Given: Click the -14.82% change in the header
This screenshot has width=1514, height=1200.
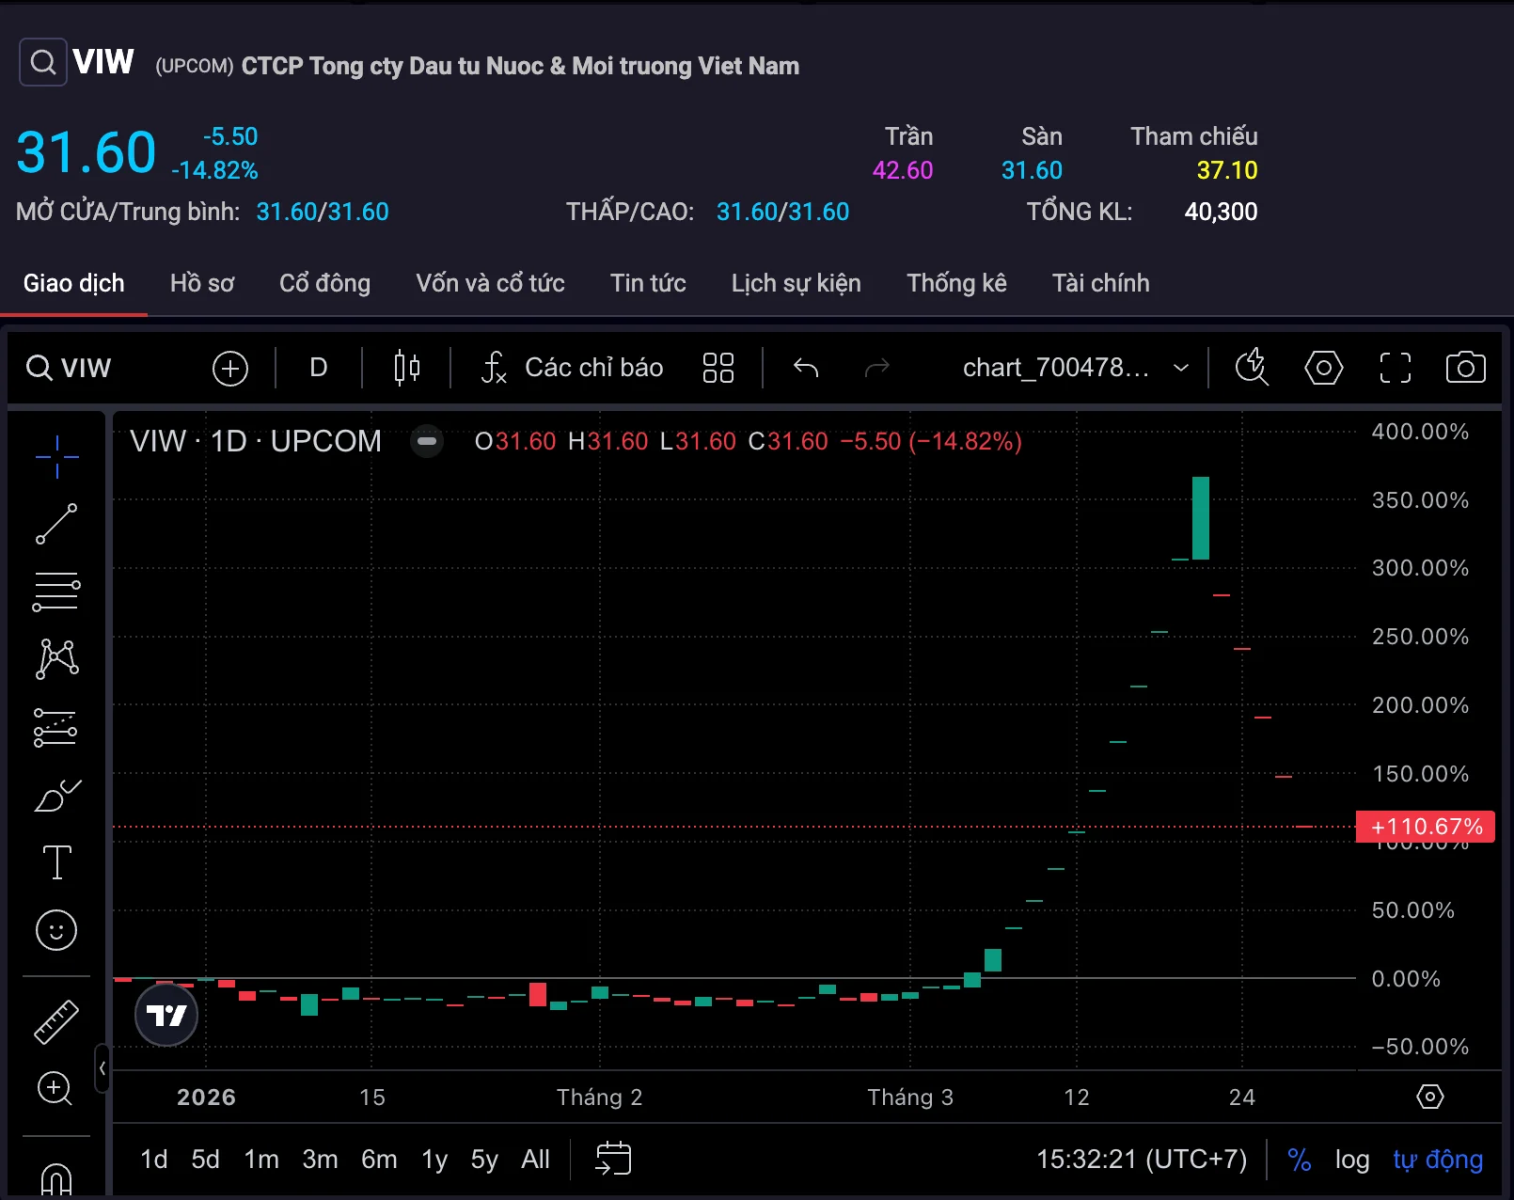Looking at the screenshot, I should pyautogui.click(x=214, y=171).
